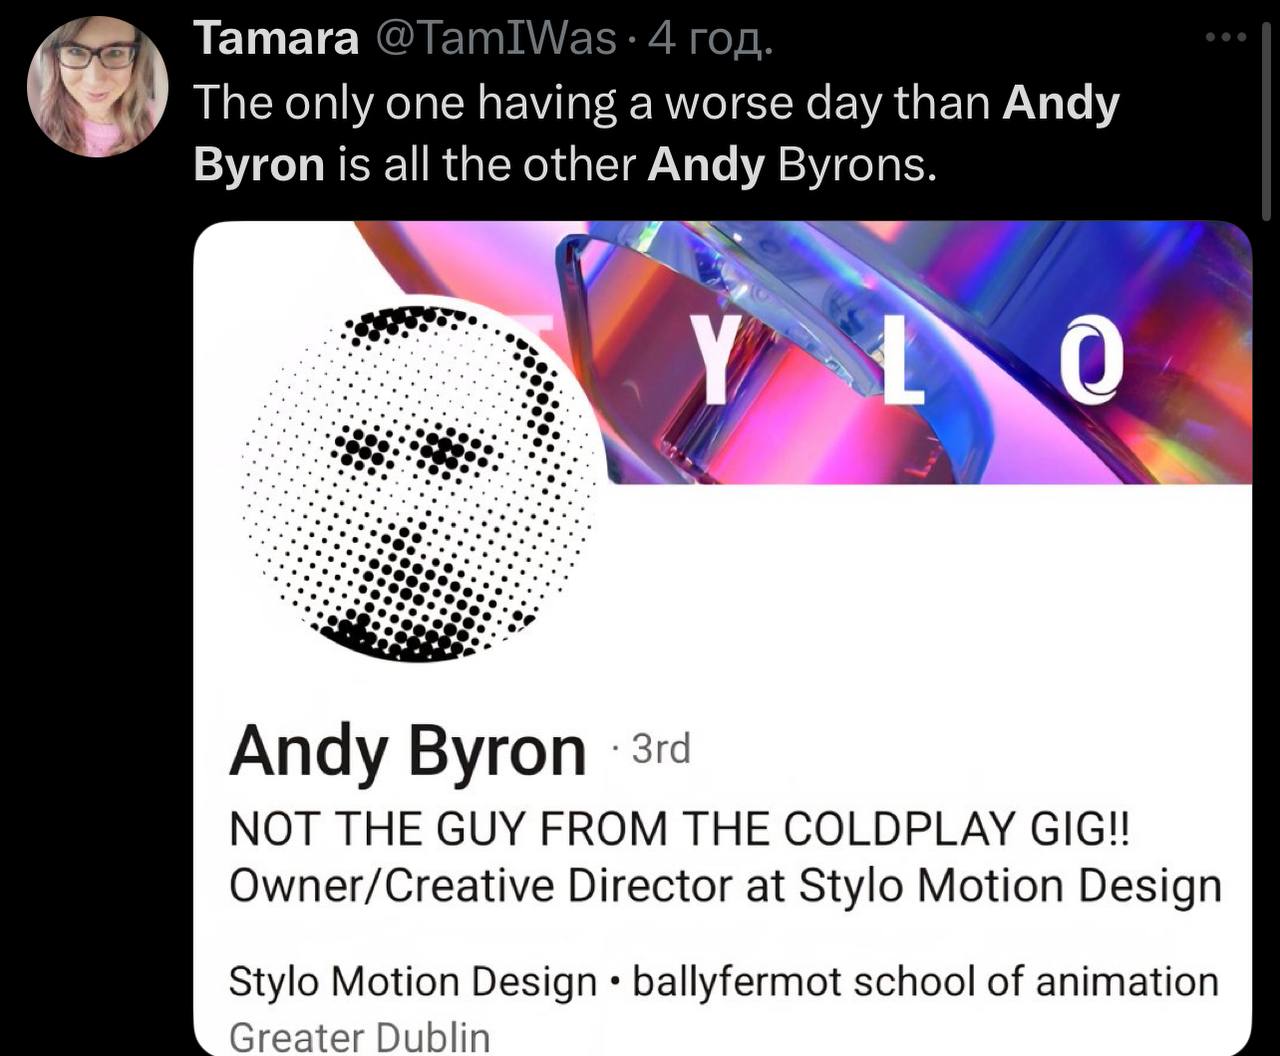The height and width of the screenshot is (1056, 1280).
Task: Open the Tamara display name
Action: [x=276, y=40]
